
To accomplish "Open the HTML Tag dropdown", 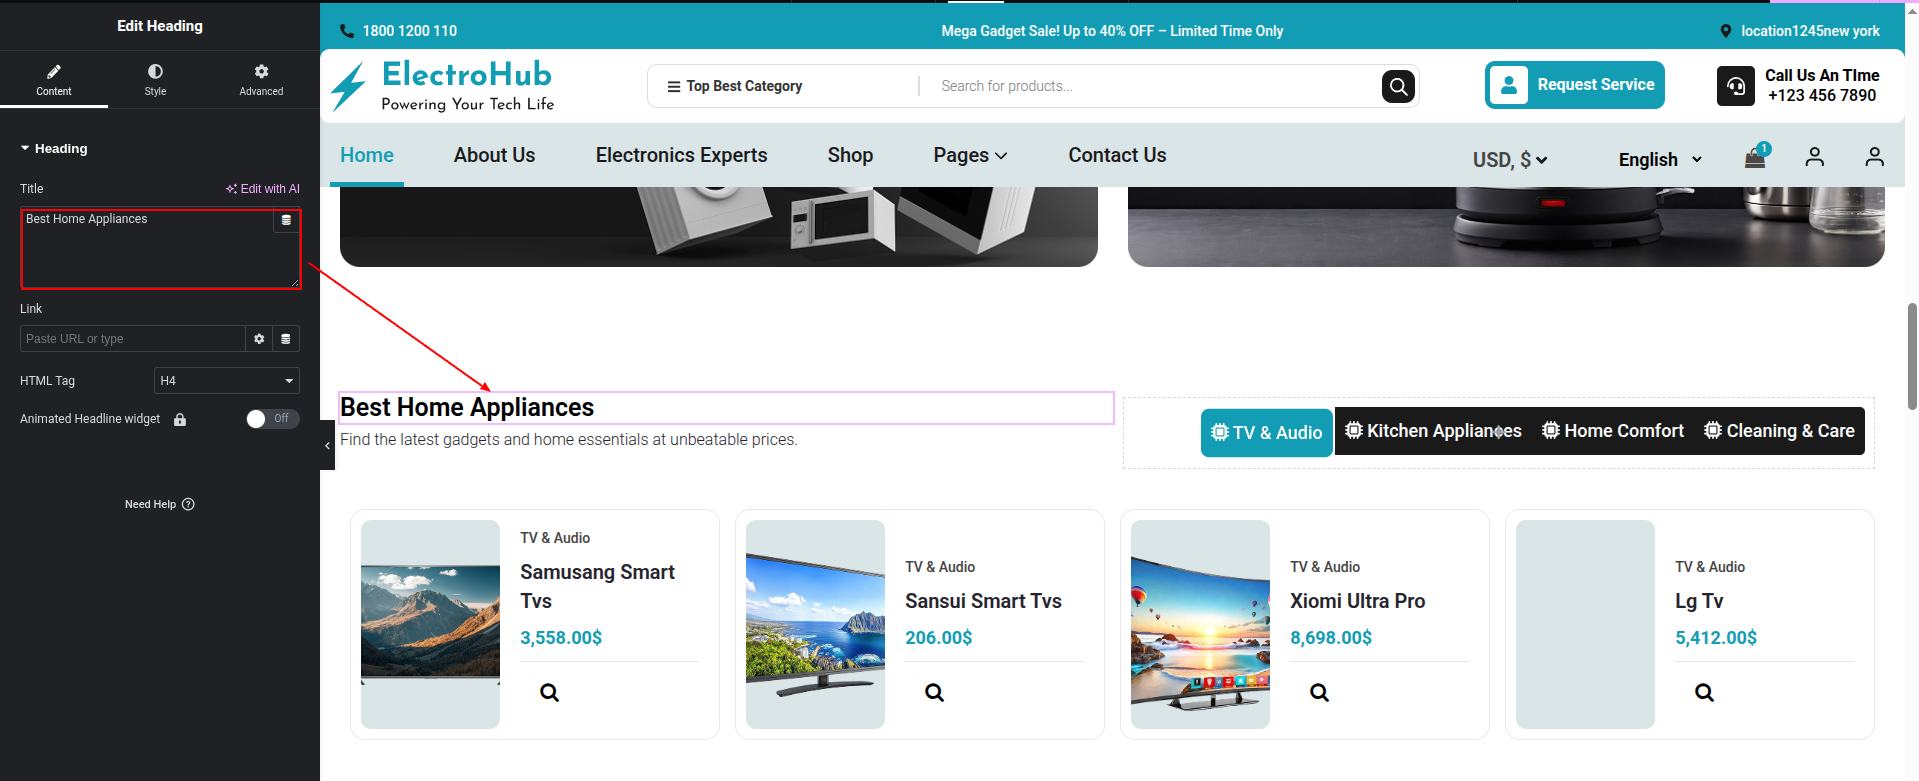I will [x=227, y=381].
